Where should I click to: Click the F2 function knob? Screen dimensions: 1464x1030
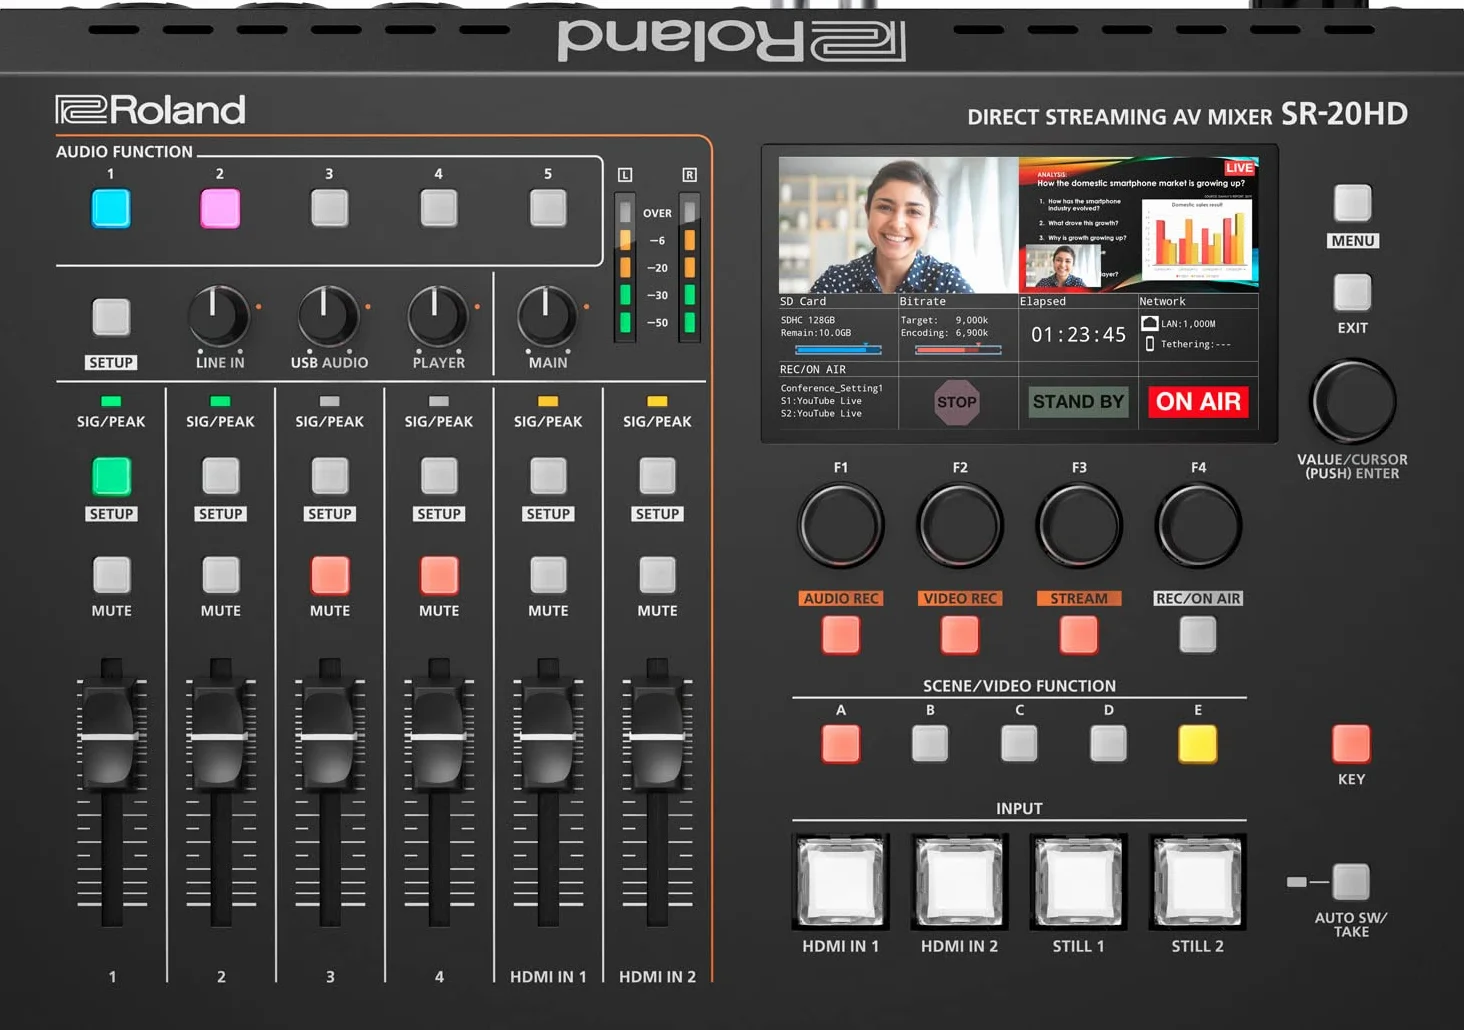[960, 525]
